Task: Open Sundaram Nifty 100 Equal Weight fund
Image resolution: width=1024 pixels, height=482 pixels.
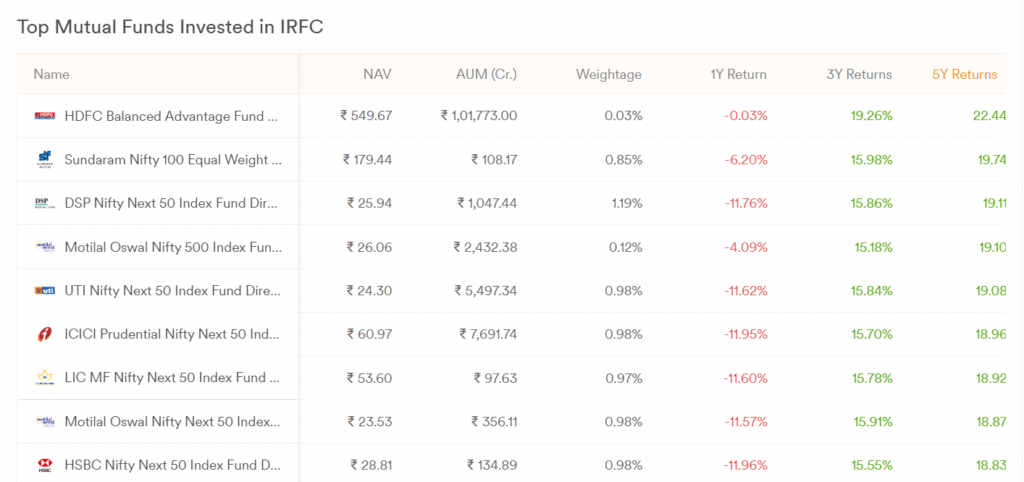Action: [x=173, y=160]
